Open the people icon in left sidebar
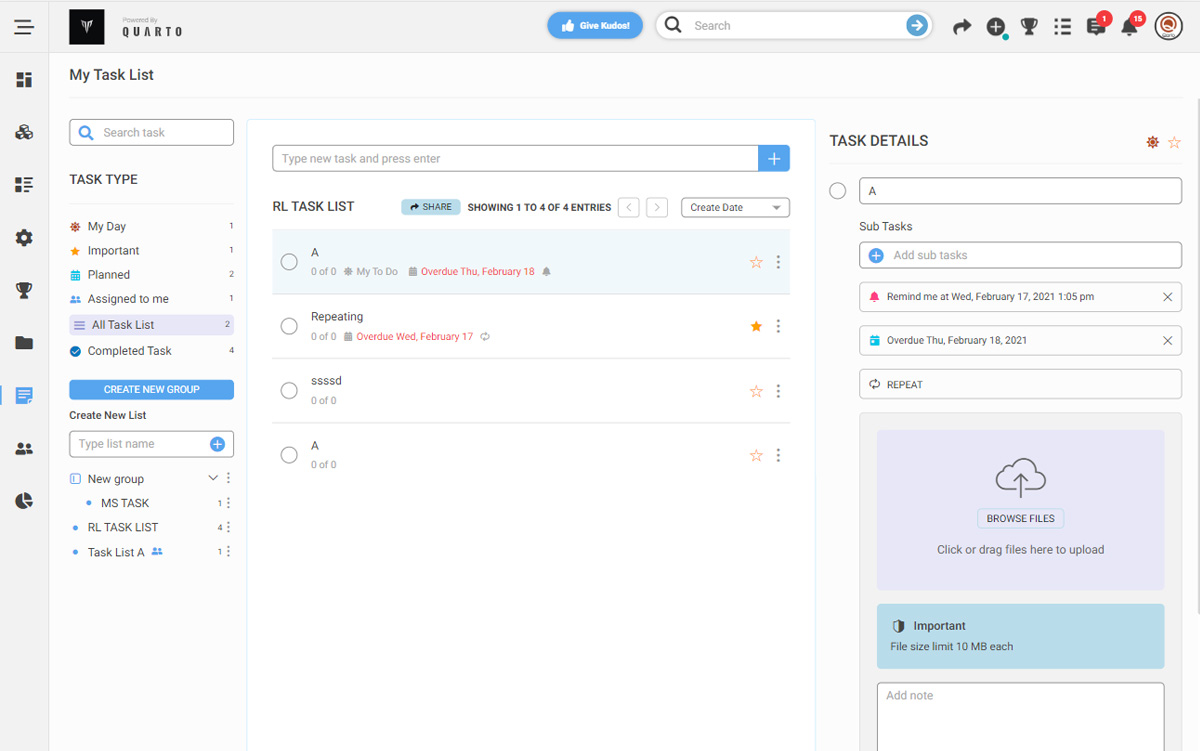The height and width of the screenshot is (751, 1200). pos(24,449)
